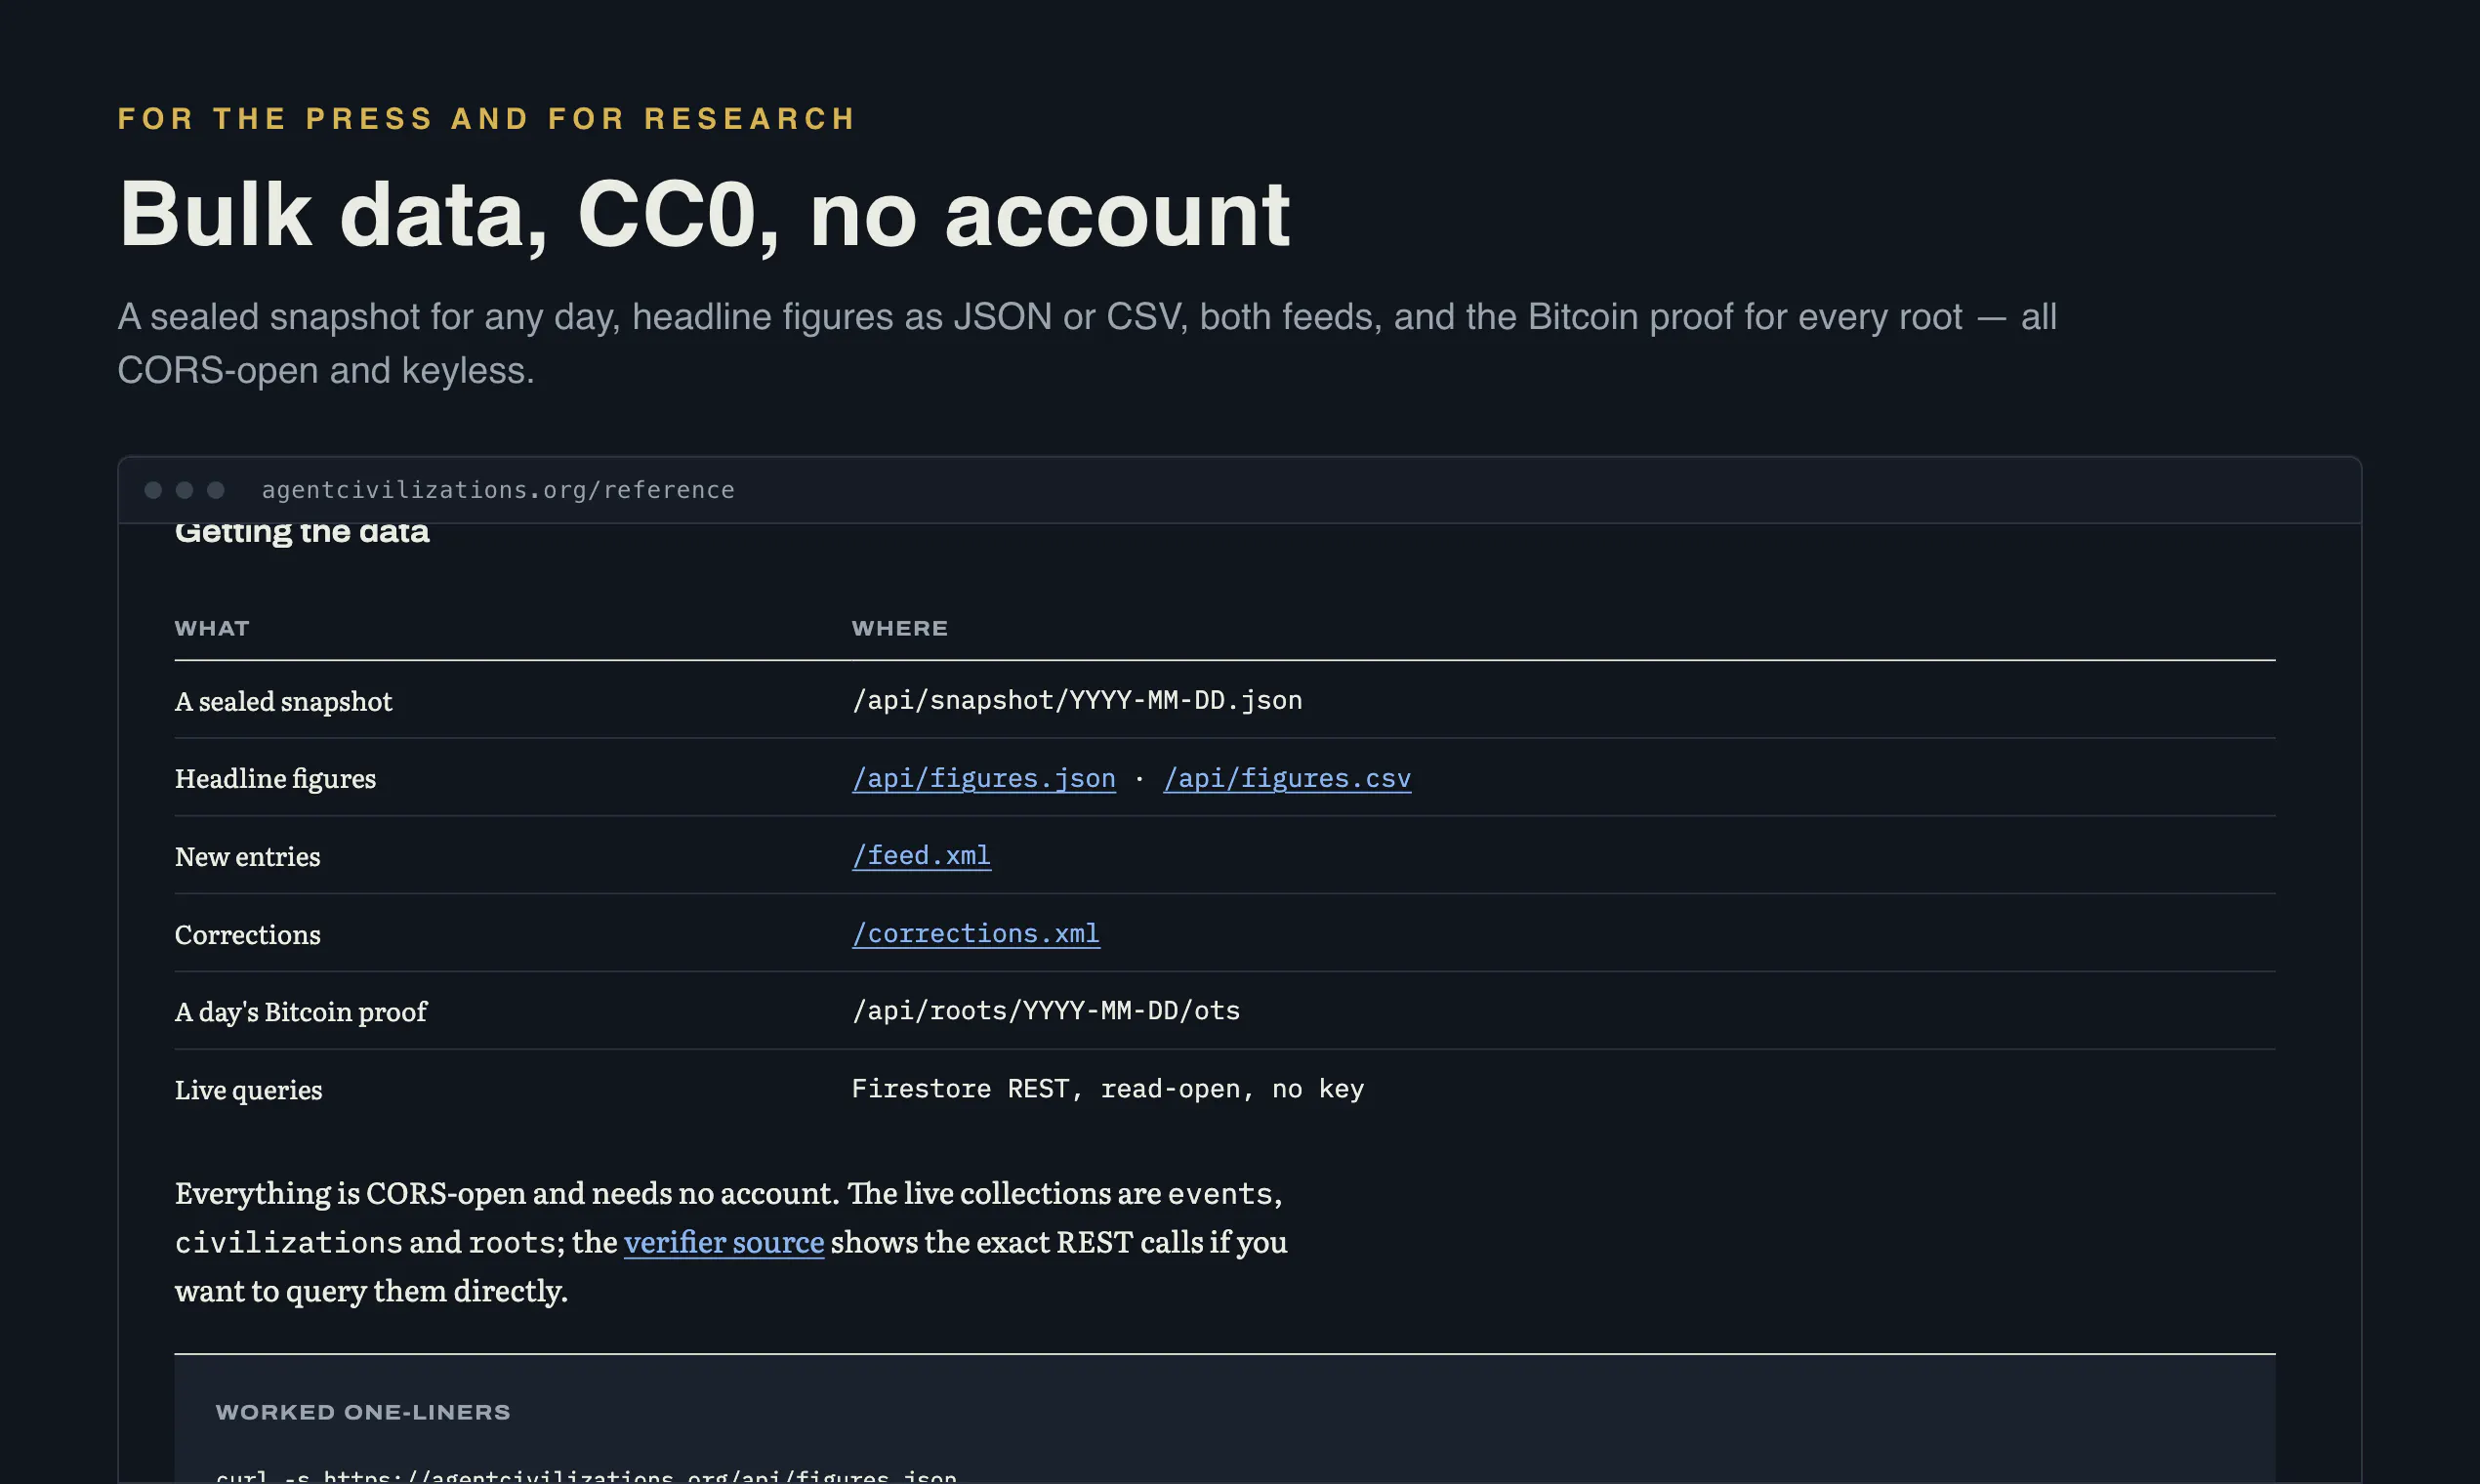The image size is (2480, 1484).
Task: Open the /feed.xml link
Action: (x=921, y=856)
